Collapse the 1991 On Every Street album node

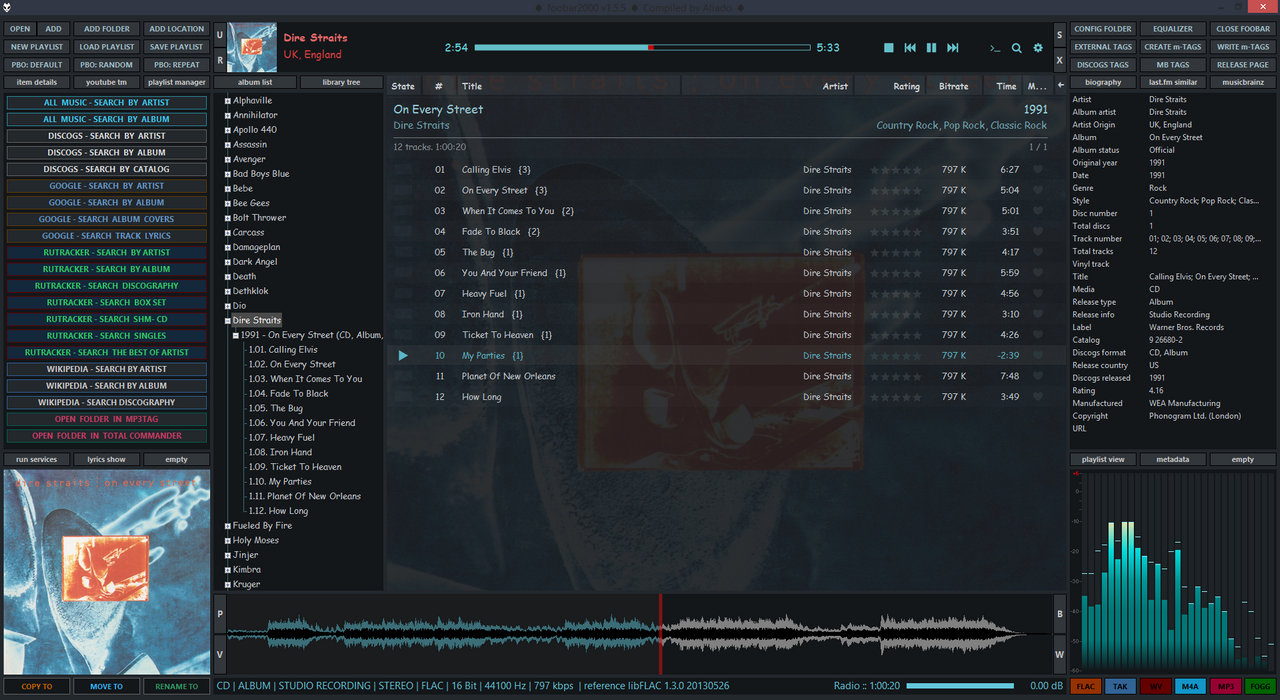[236, 336]
